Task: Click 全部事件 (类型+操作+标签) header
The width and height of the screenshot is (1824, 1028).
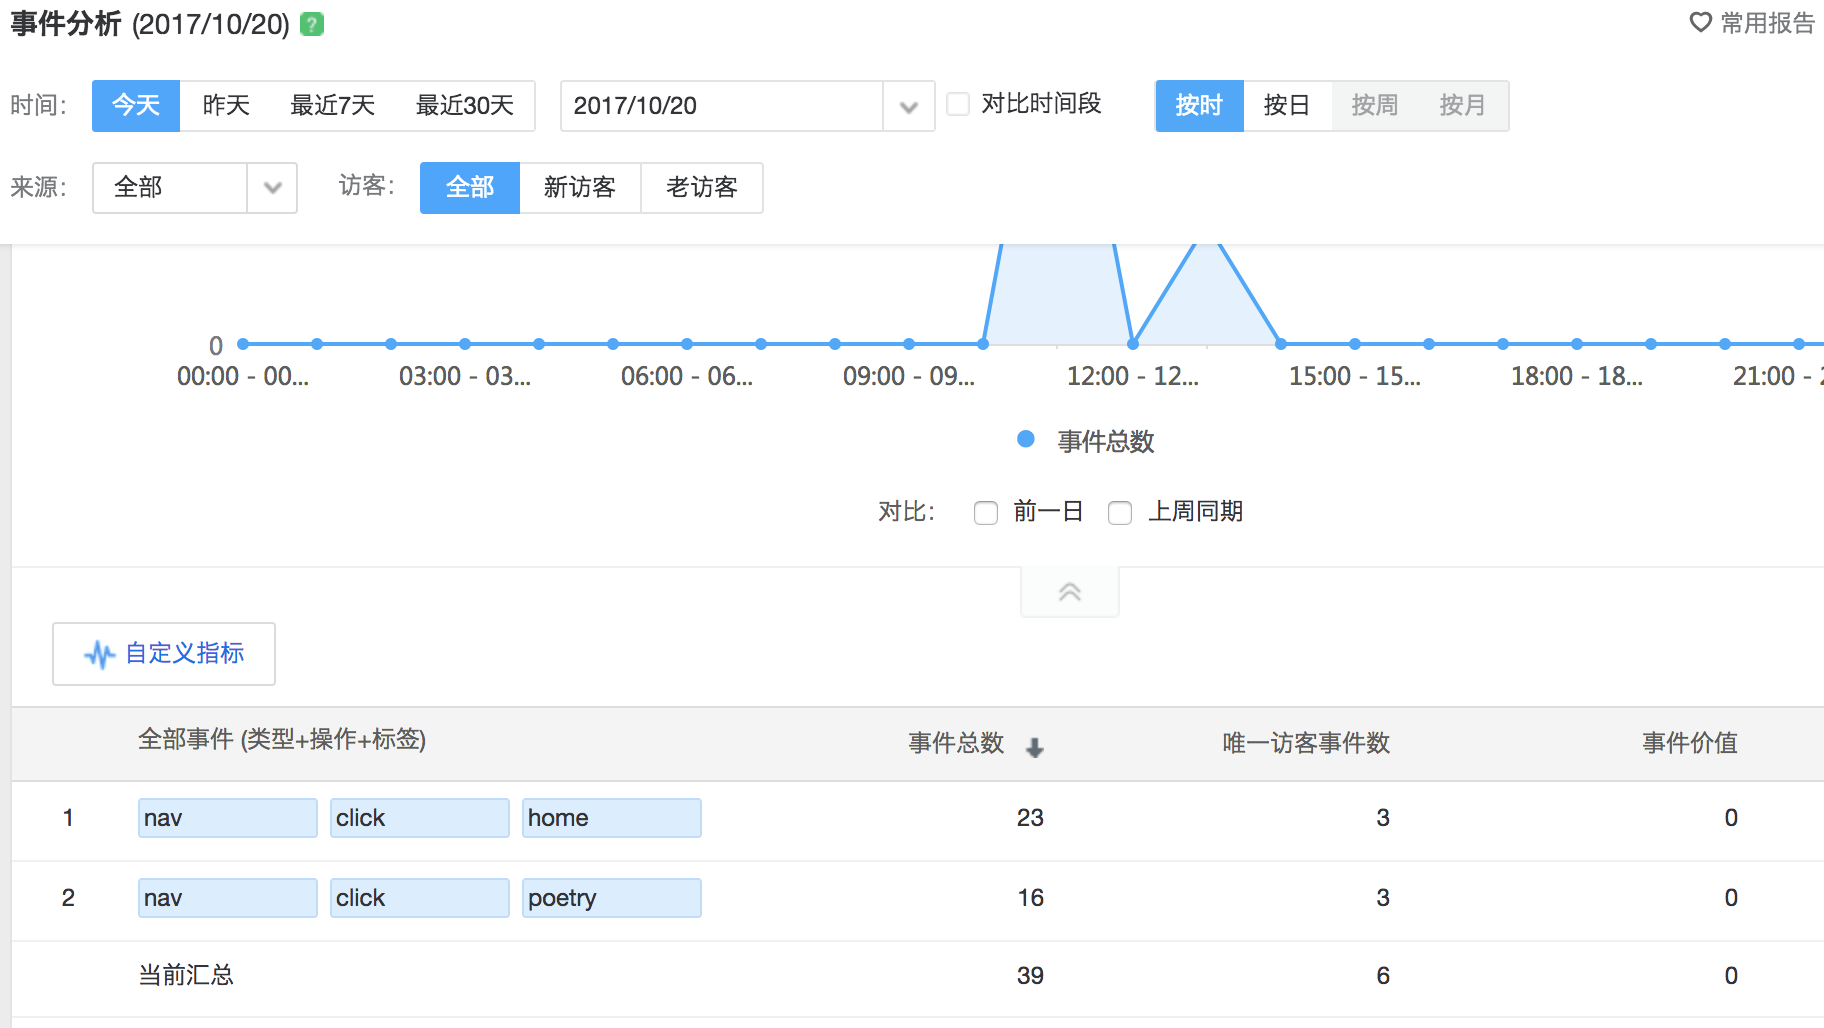Action: (282, 740)
